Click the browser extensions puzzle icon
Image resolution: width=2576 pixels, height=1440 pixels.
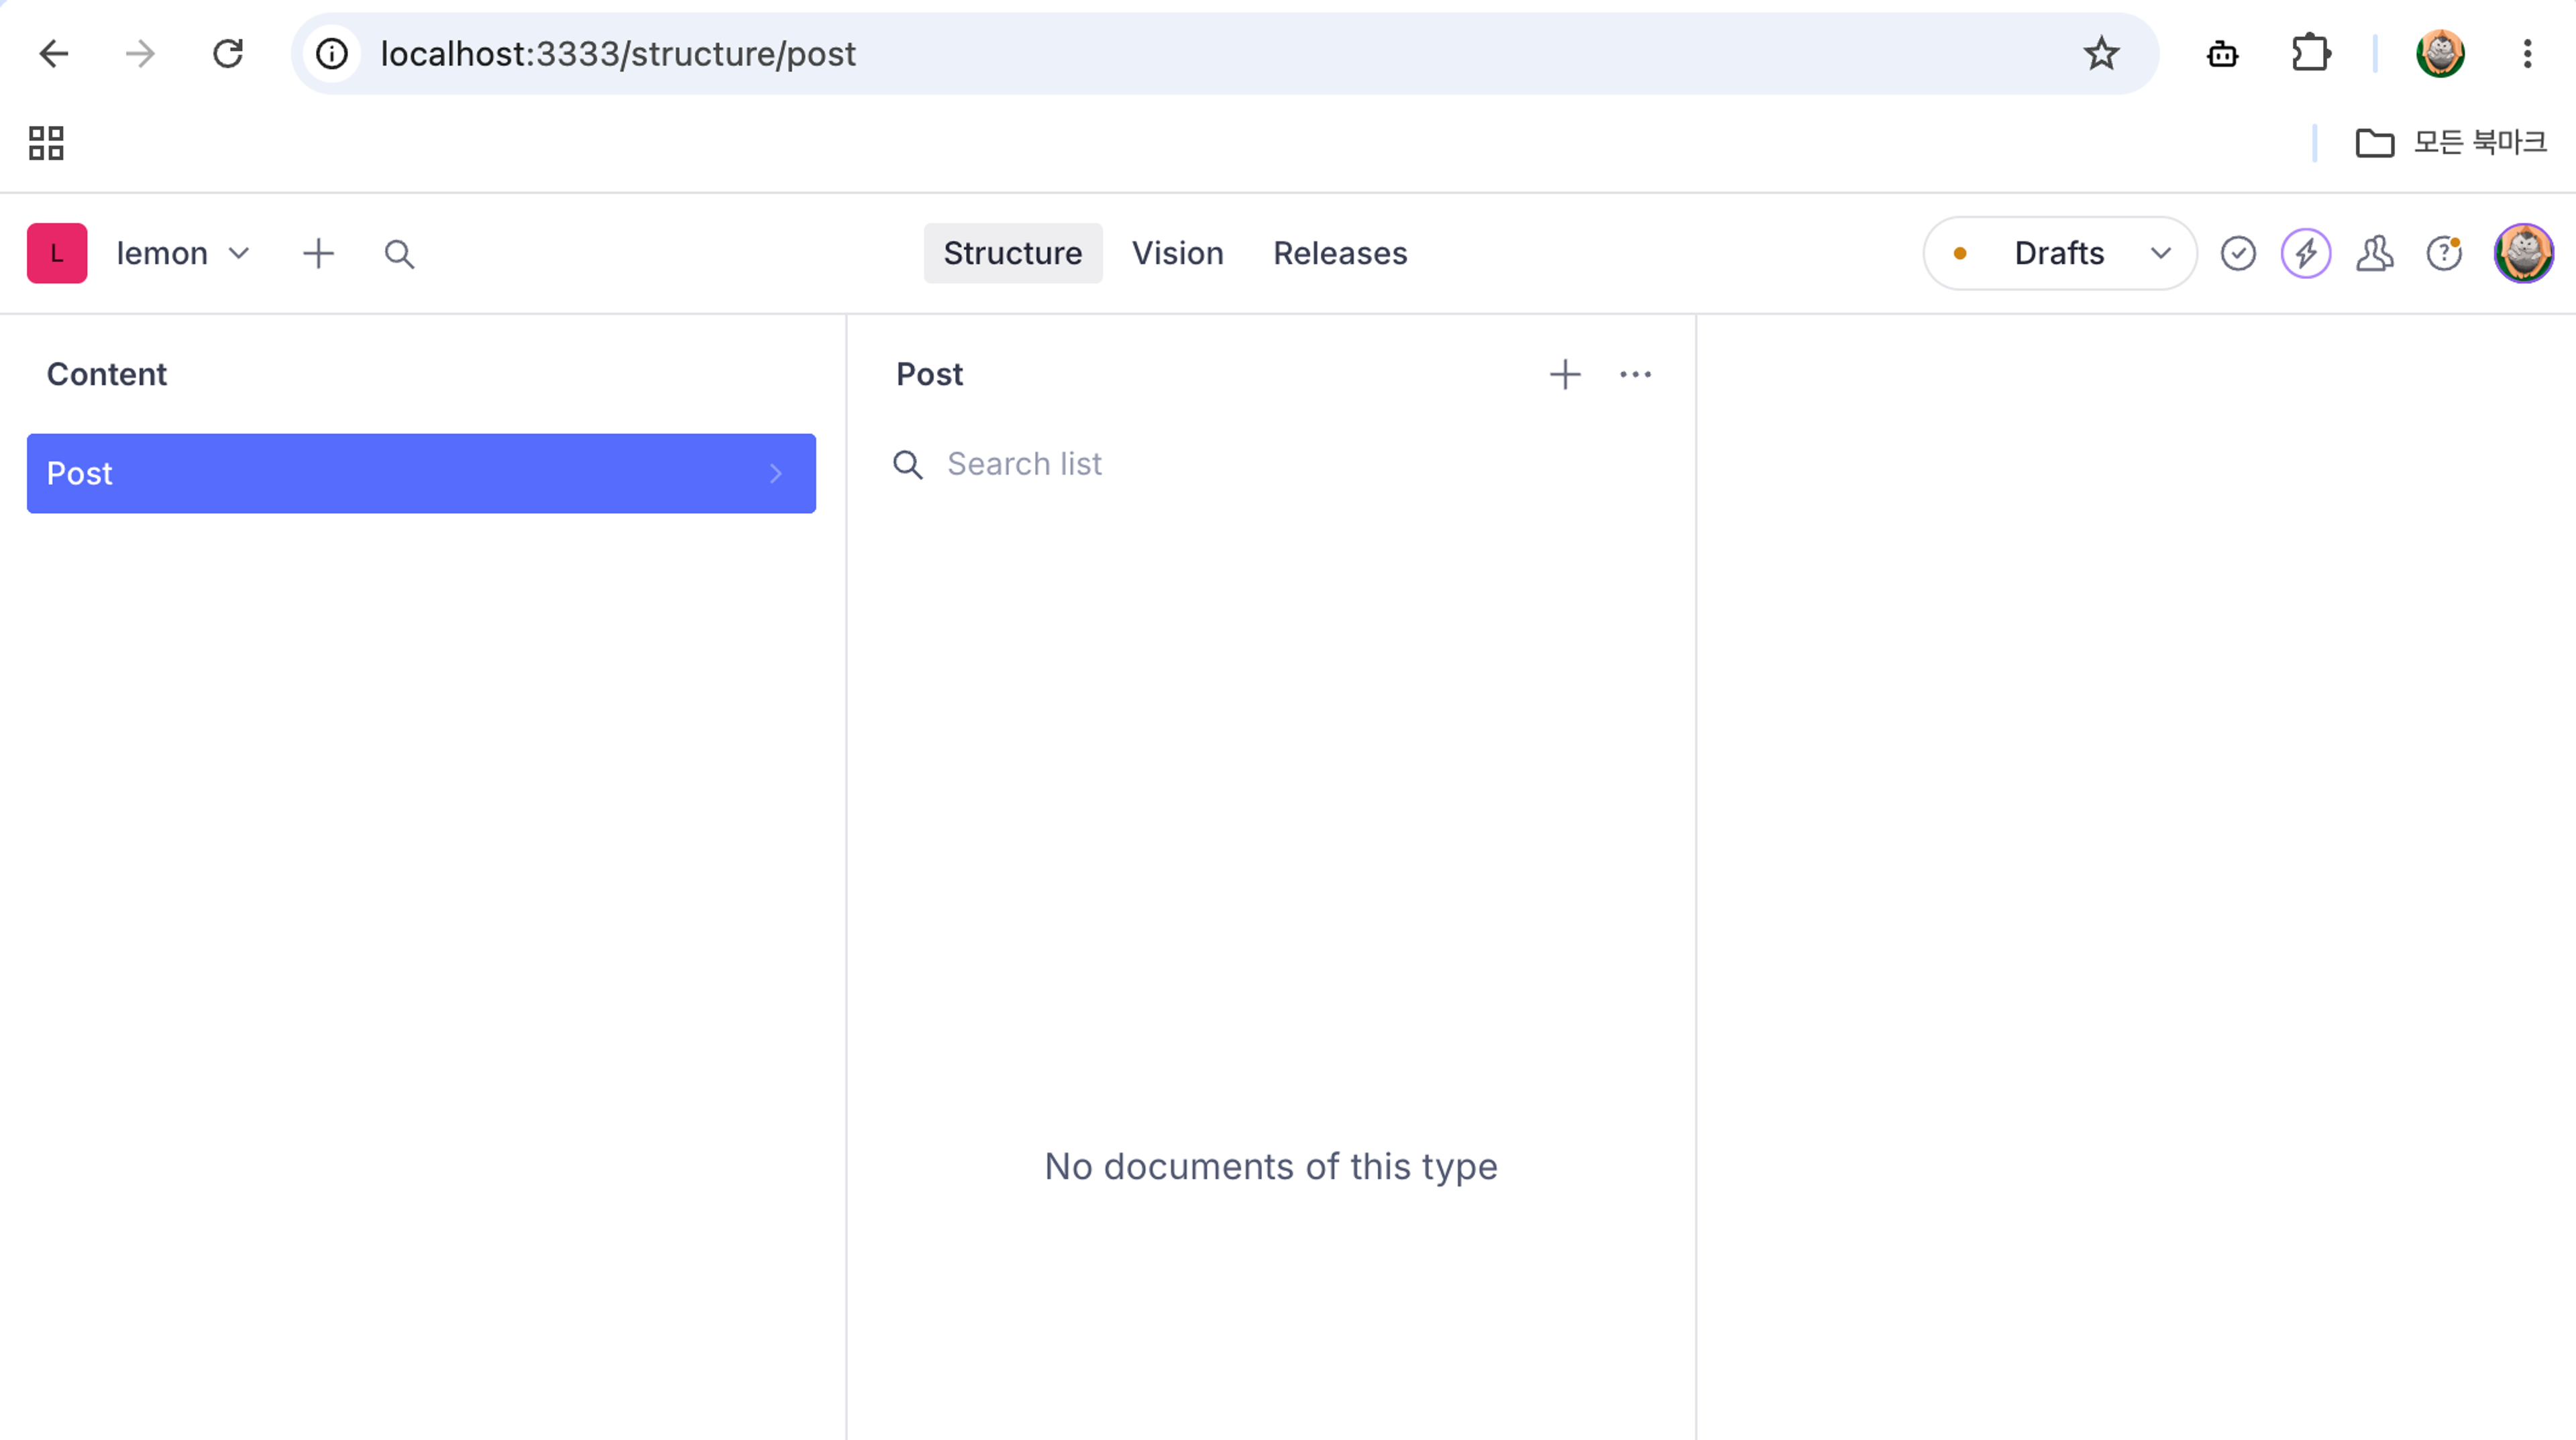(2311, 53)
